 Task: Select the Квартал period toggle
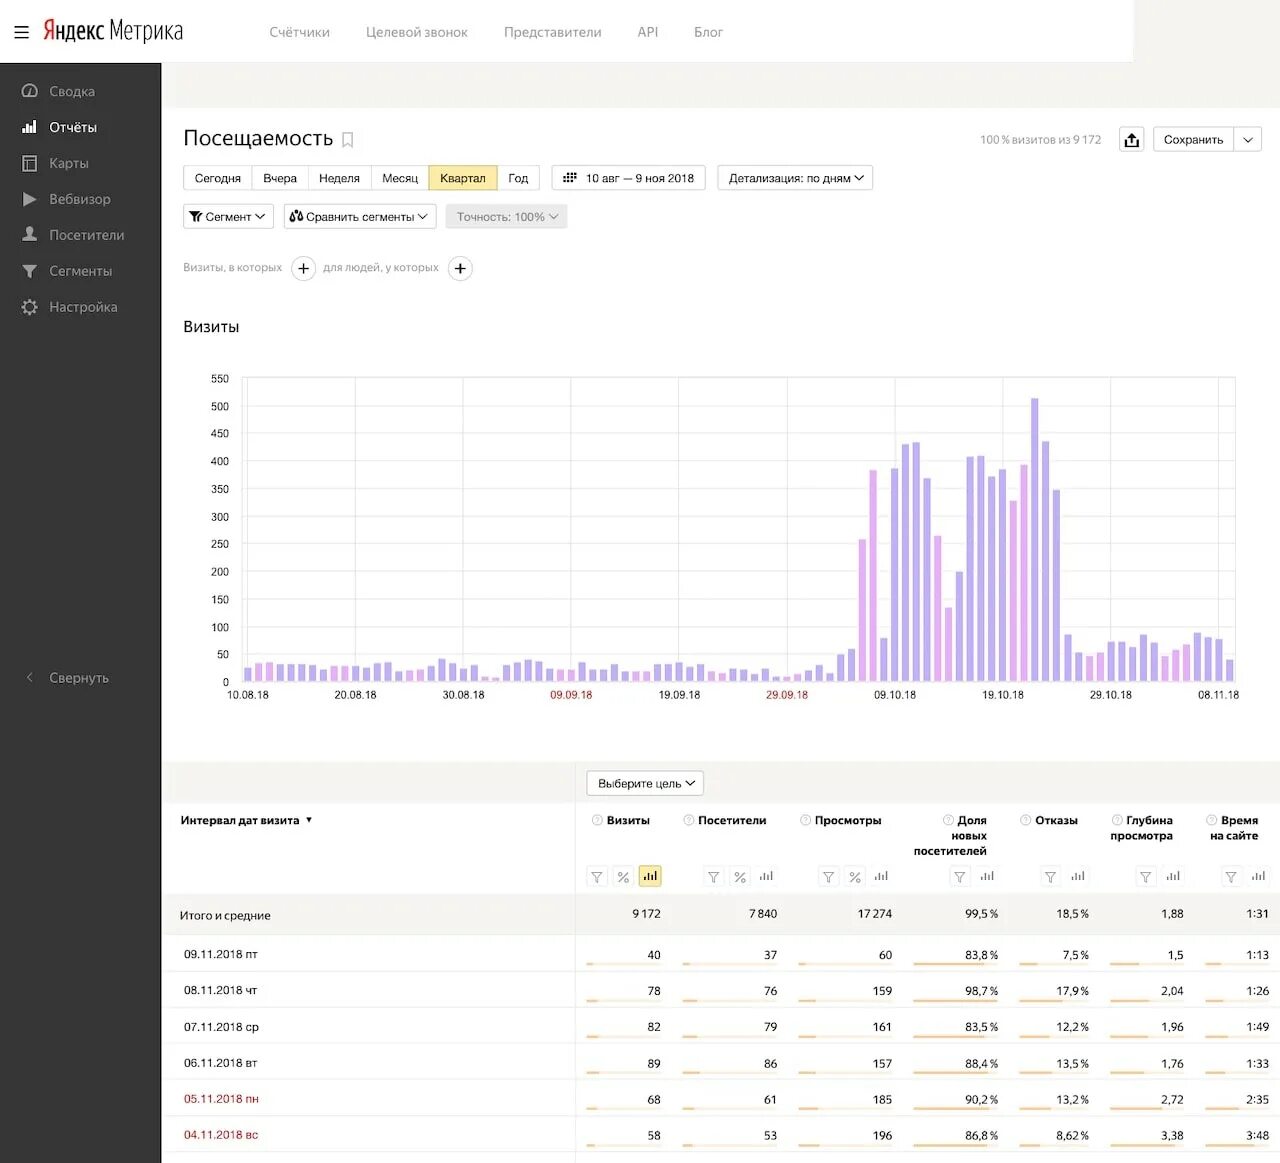point(463,178)
